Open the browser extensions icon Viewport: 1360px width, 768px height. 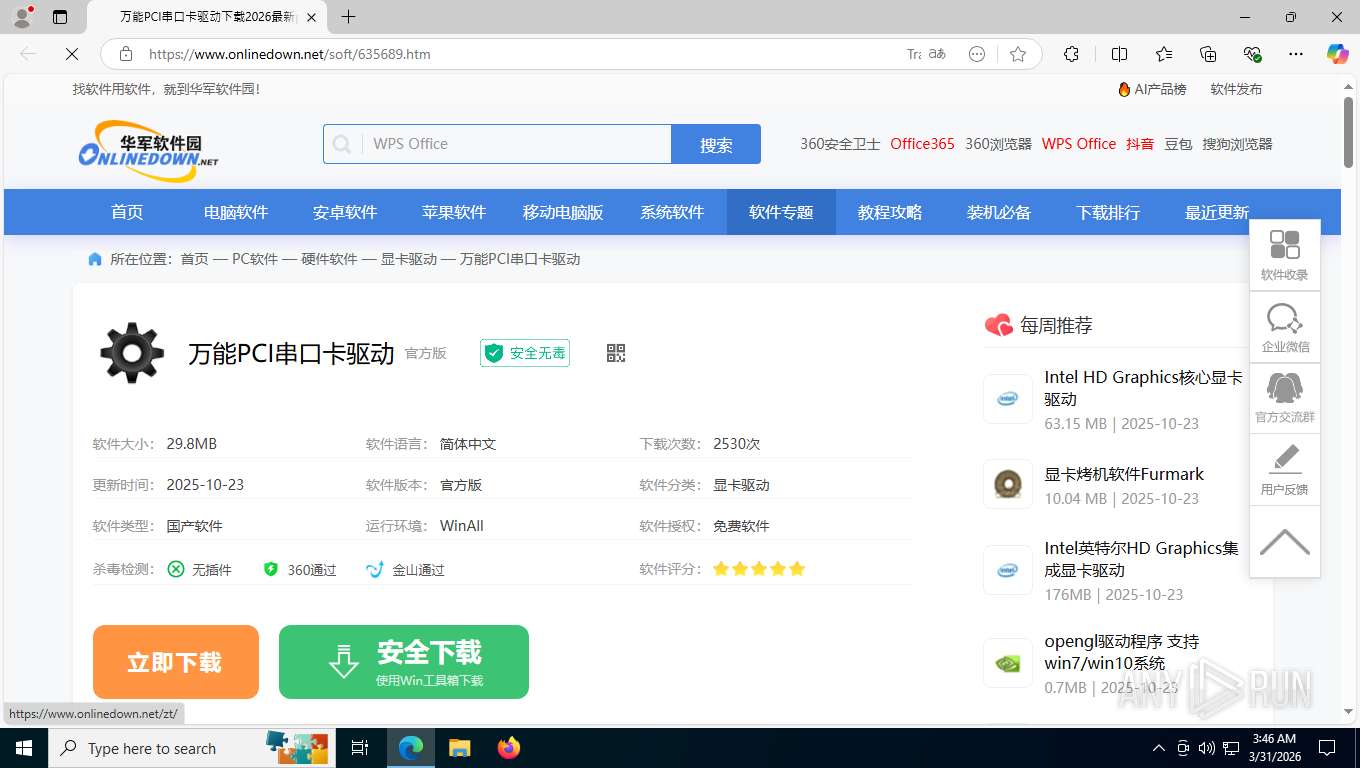pyautogui.click(x=1071, y=54)
